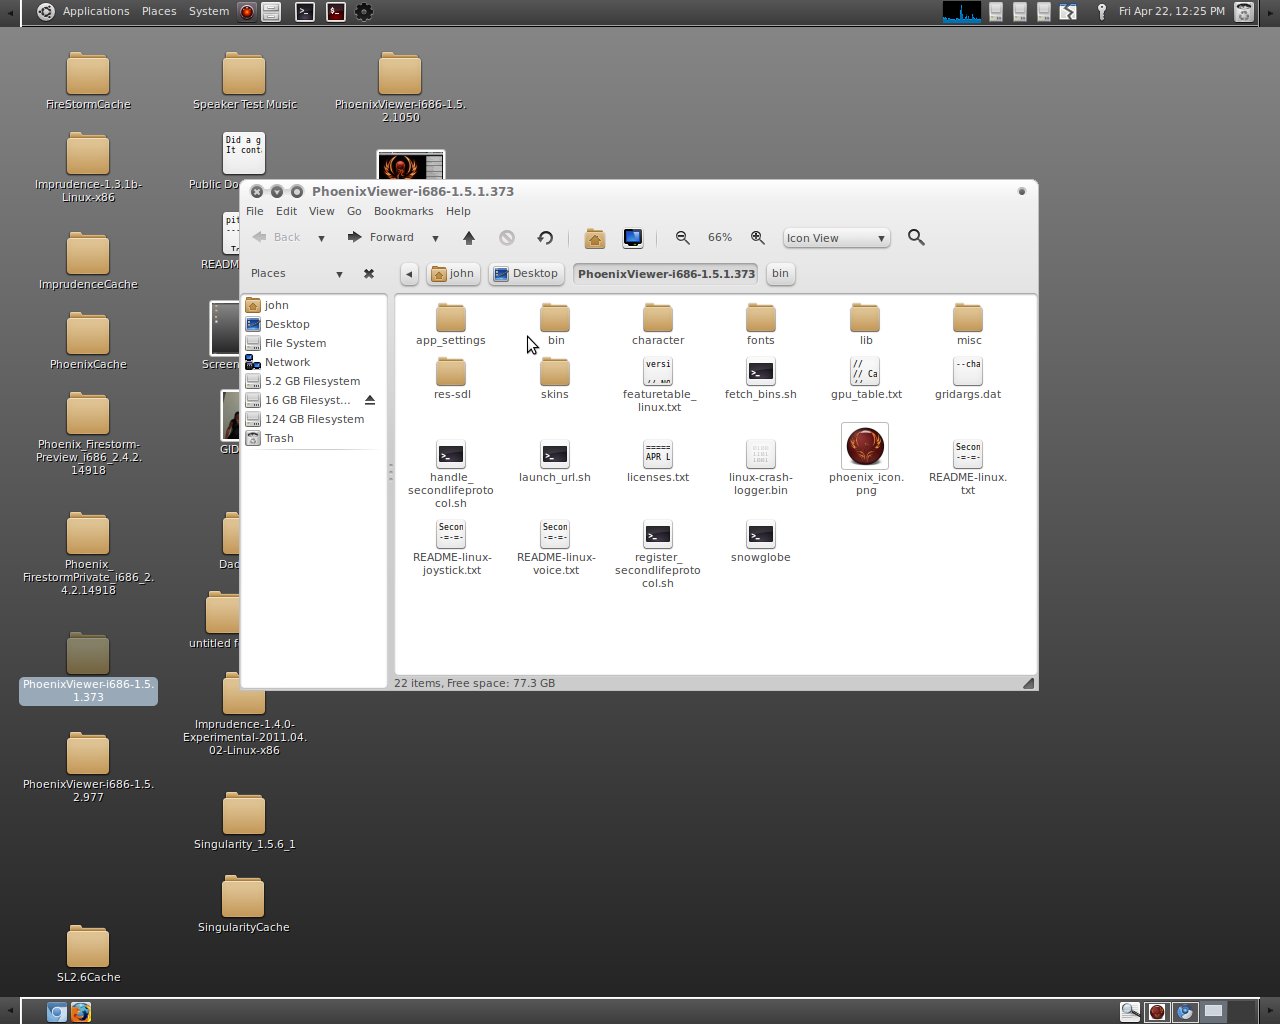Close the Places side pane

(369, 273)
